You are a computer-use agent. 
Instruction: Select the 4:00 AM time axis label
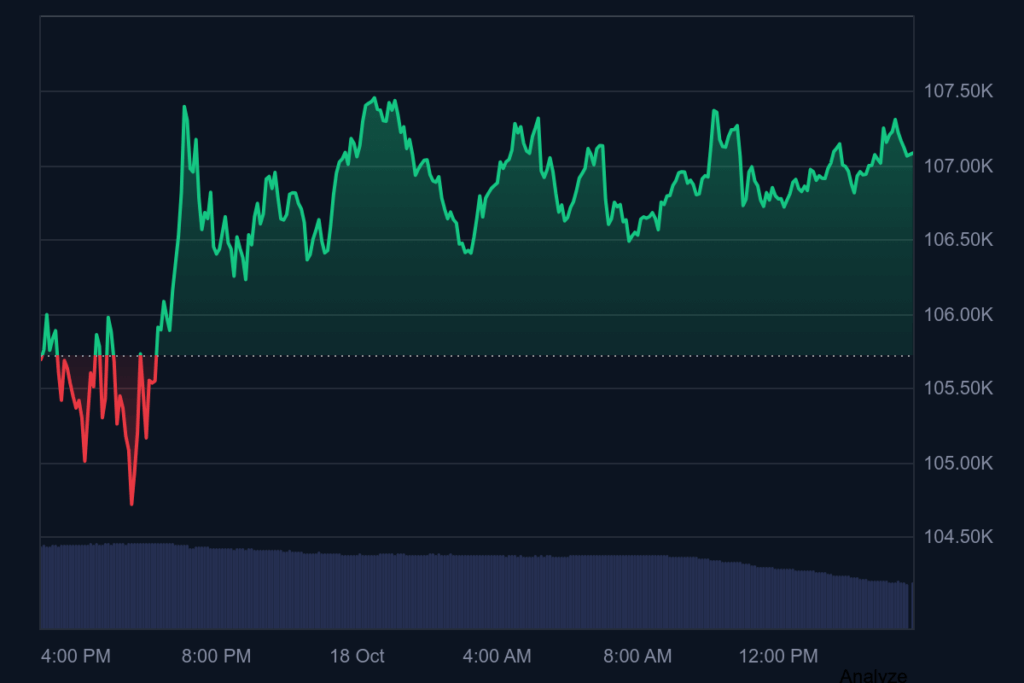click(x=497, y=656)
